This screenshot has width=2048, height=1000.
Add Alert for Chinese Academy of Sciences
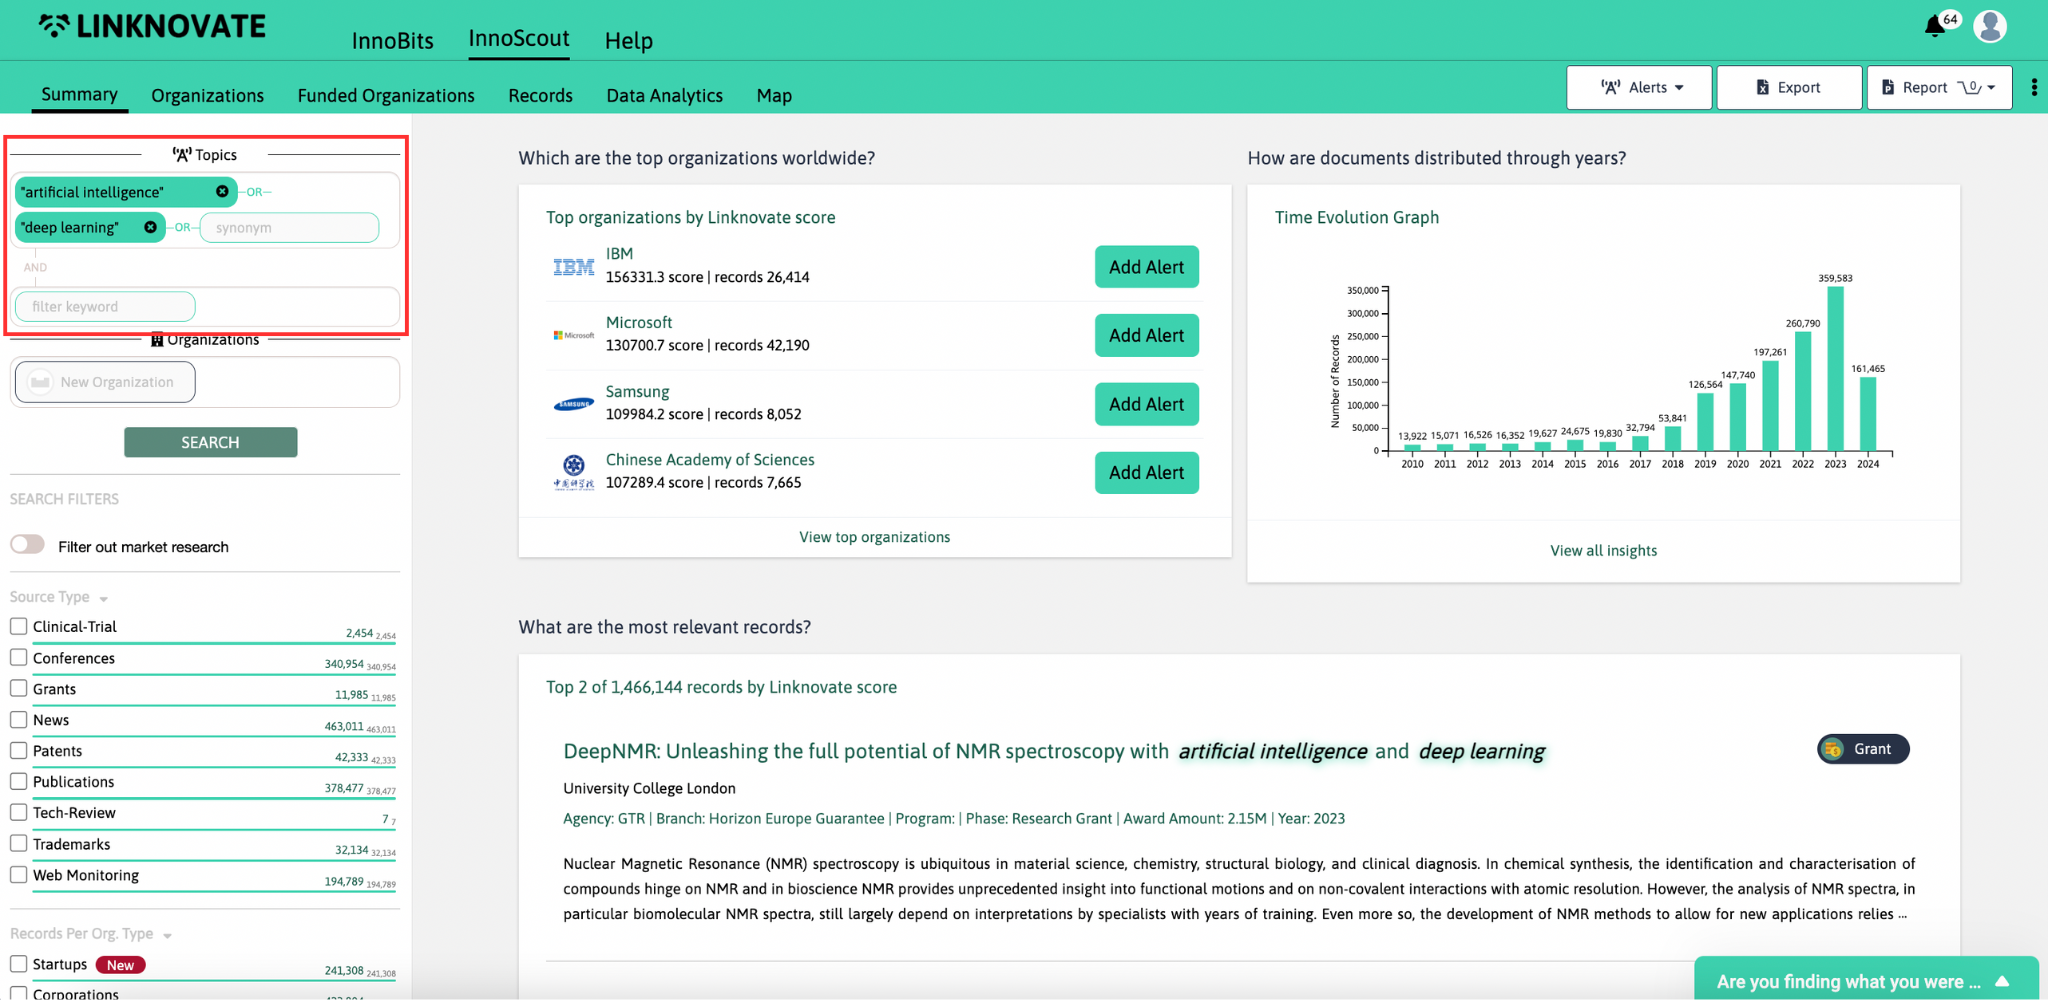1146,472
